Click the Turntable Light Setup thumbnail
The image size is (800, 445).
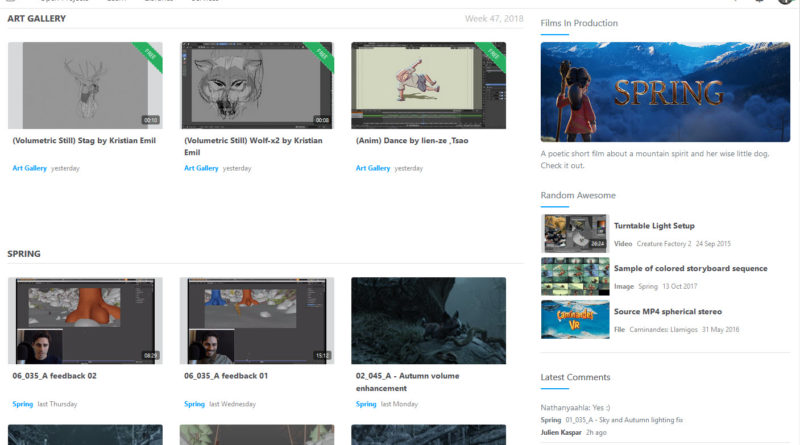tap(575, 233)
